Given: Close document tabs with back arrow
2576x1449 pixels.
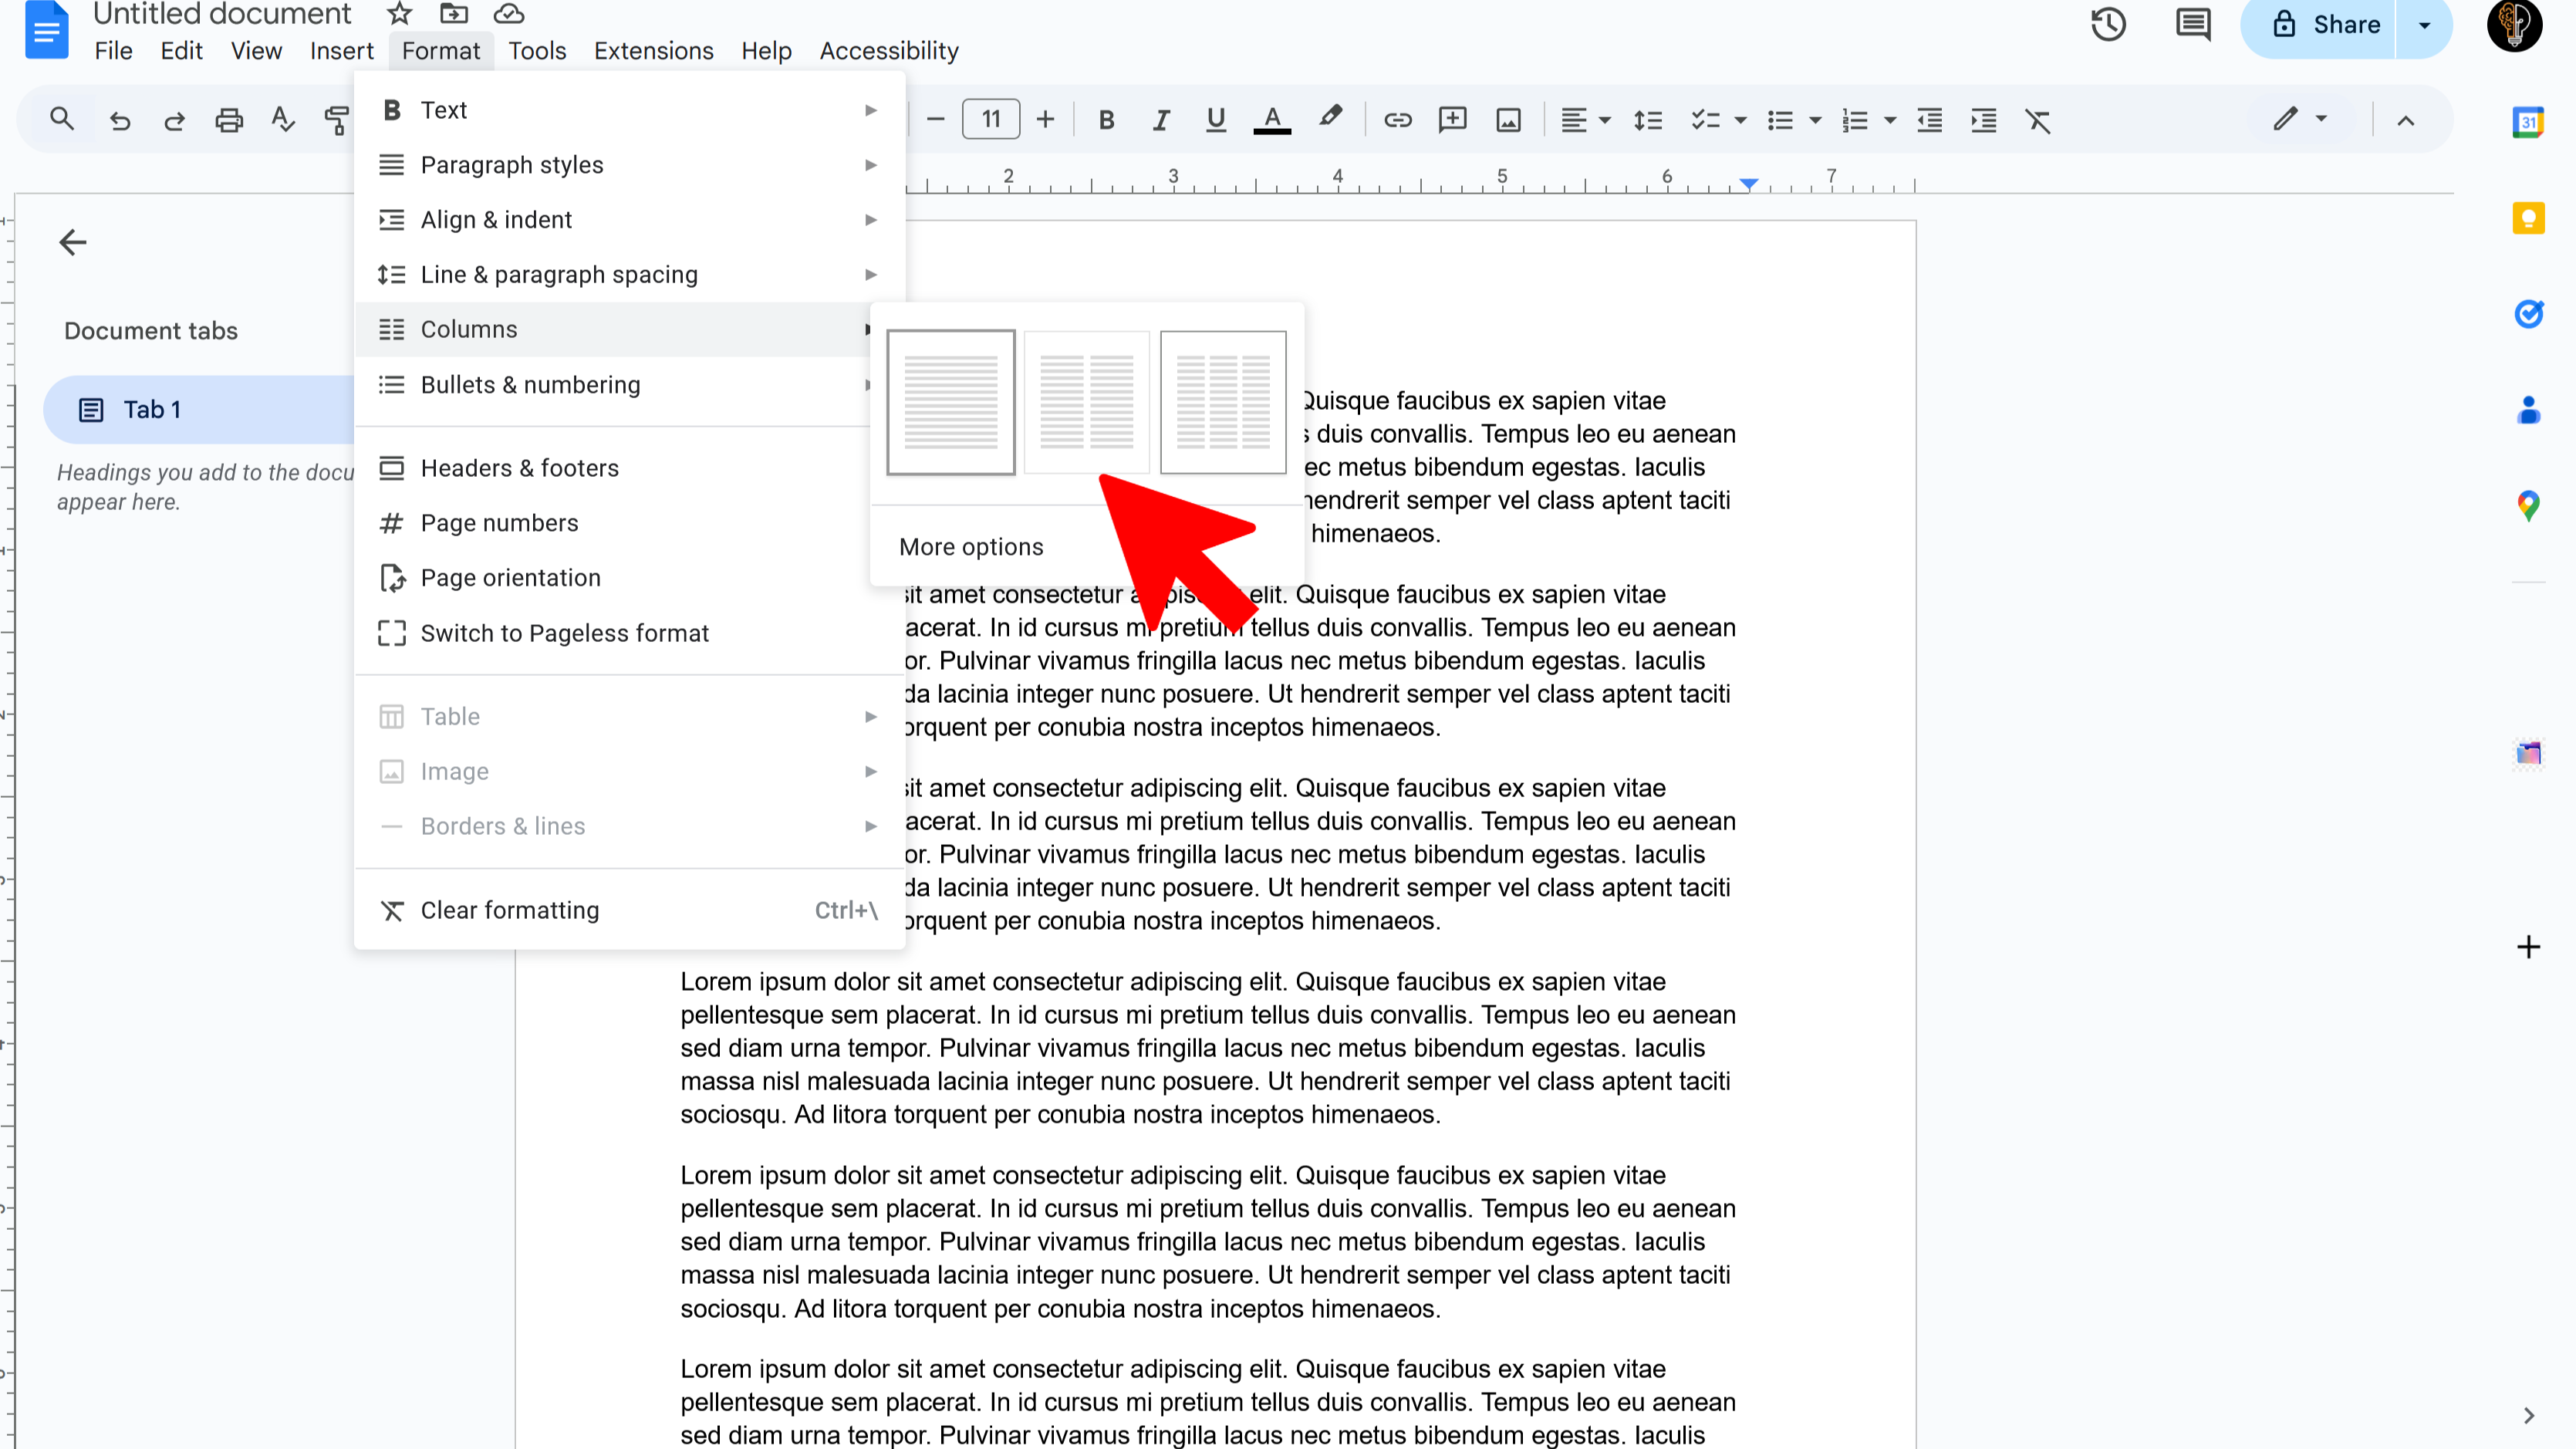Looking at the screenshot, I should click(x=73, y=242).
